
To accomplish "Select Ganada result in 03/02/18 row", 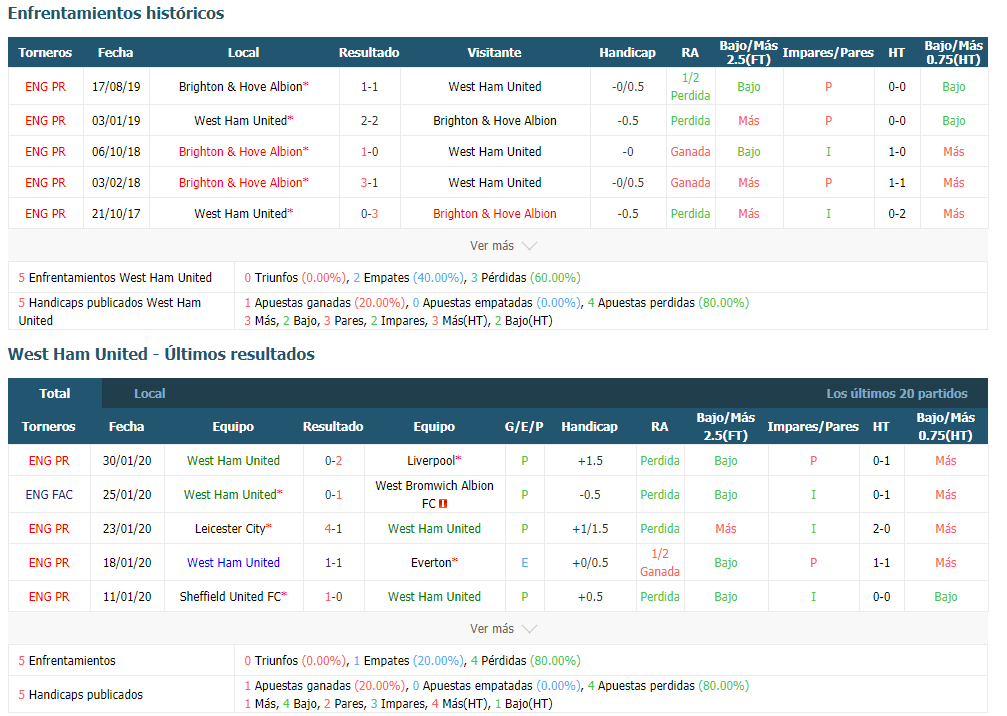I will click(x=690, y=182).
